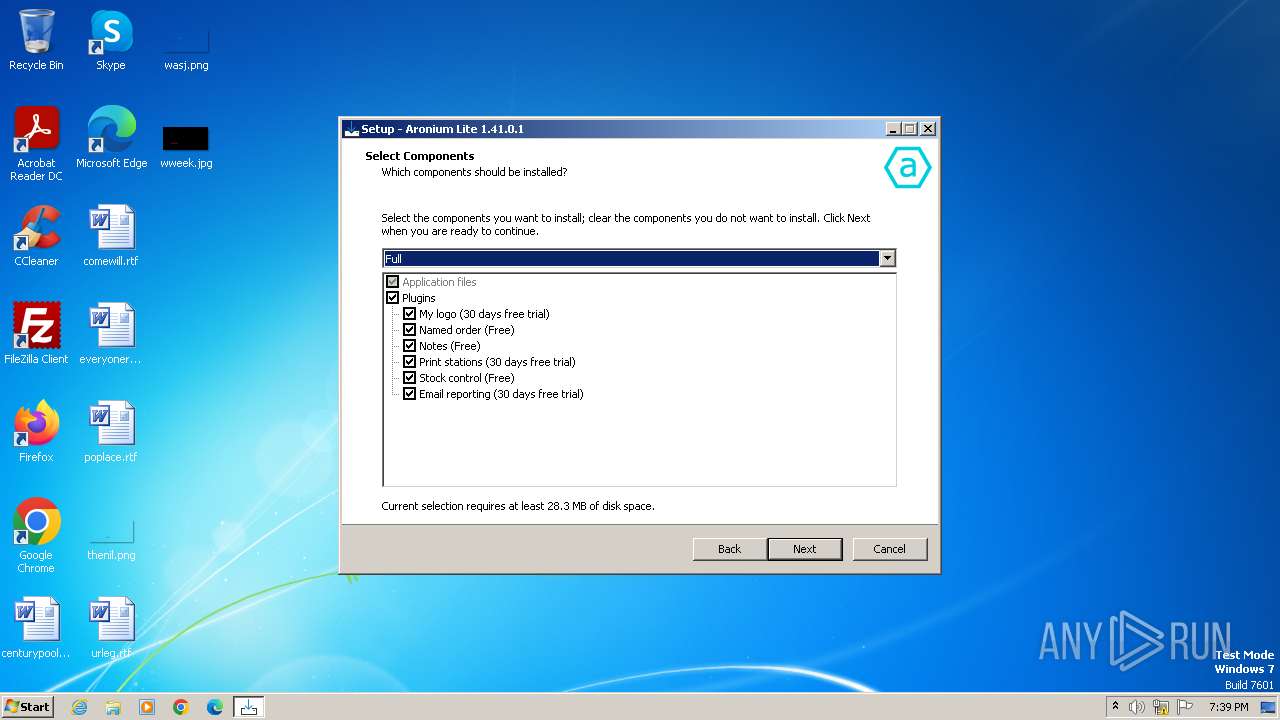The width and height of the screenshot is (1280, 720).
Task: Select the 'Stock control (Free)' label
Action: 467,378
